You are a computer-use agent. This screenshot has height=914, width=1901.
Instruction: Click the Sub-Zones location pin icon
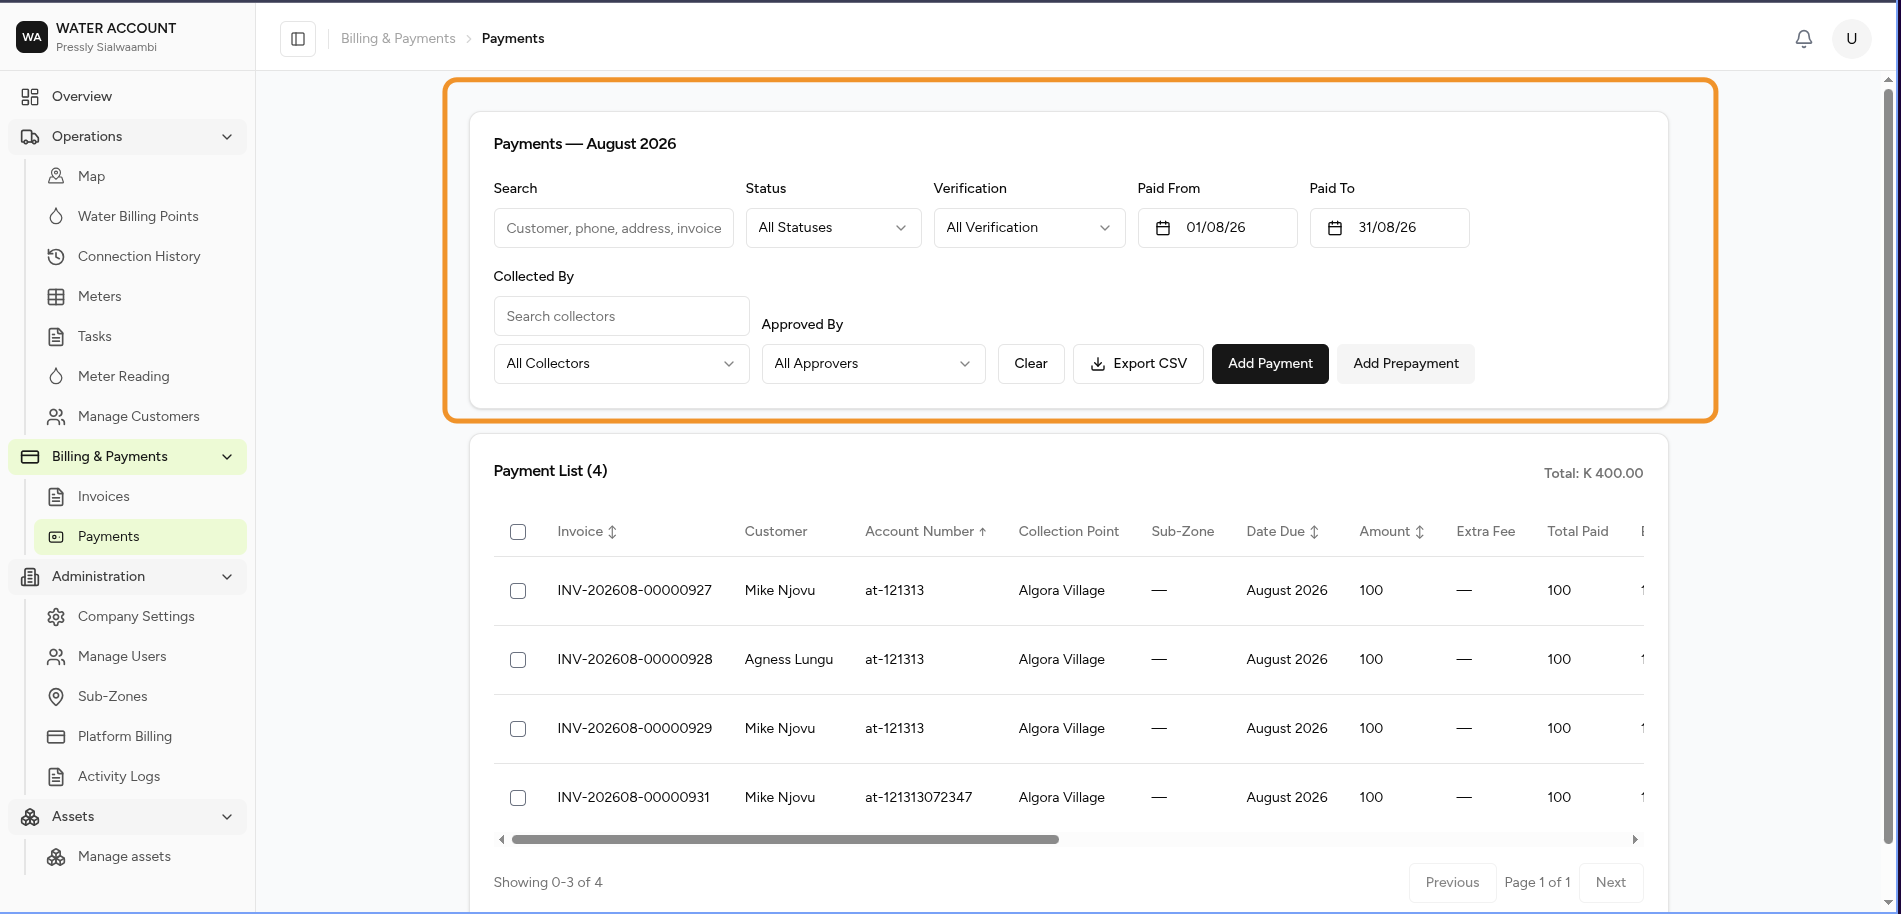tap(56, 697)
